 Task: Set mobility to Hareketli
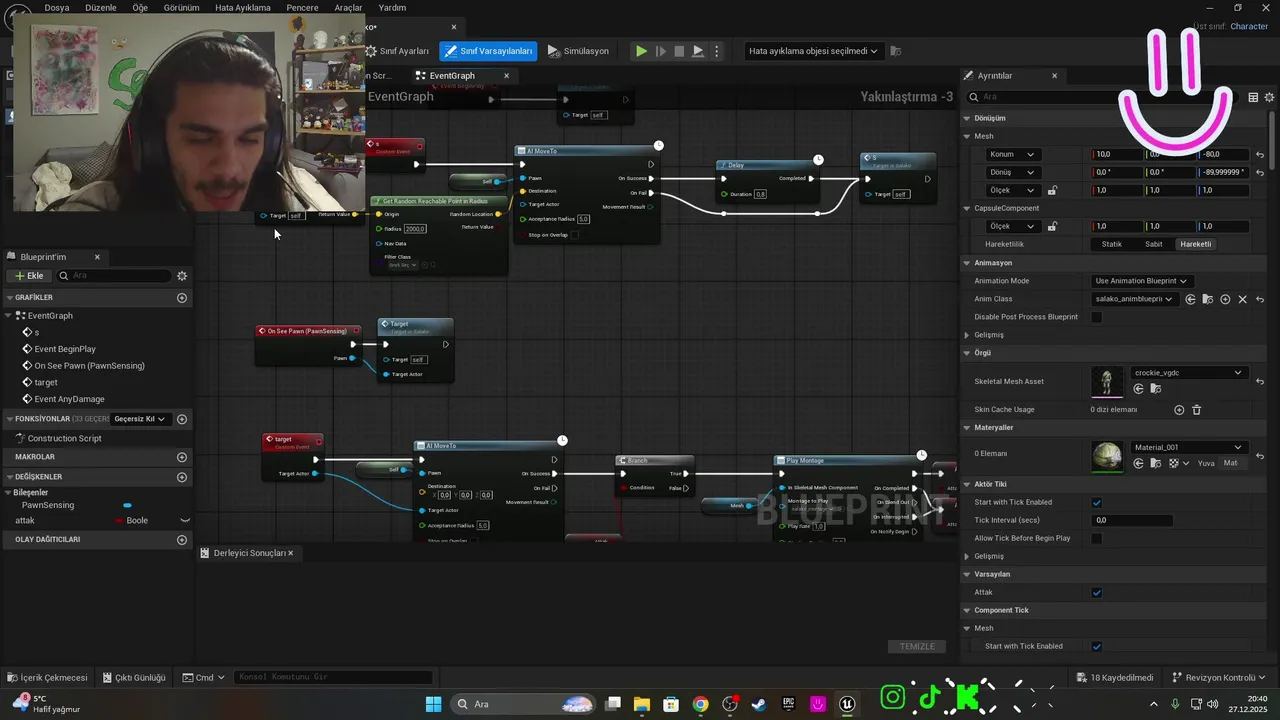pyautogui.click(x=1195, y=244)
